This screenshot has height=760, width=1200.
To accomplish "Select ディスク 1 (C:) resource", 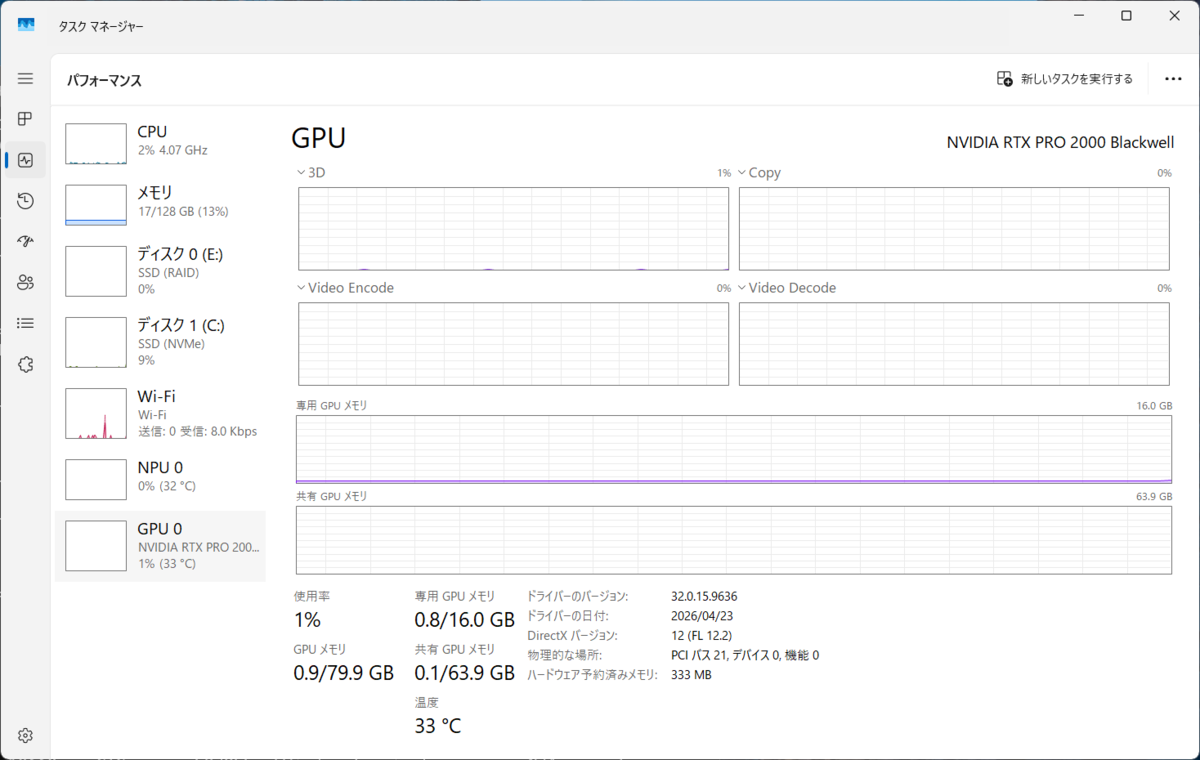I will tap(160, 341).
